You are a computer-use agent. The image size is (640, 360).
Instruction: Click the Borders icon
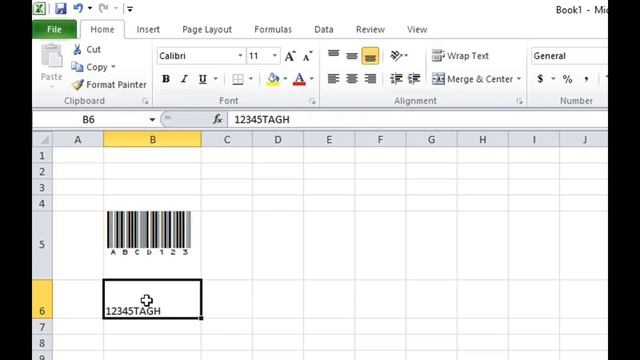tap(238, 79)
